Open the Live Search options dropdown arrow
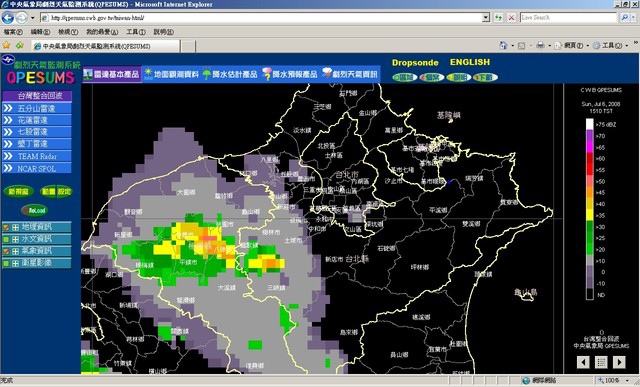 [633, 18]
